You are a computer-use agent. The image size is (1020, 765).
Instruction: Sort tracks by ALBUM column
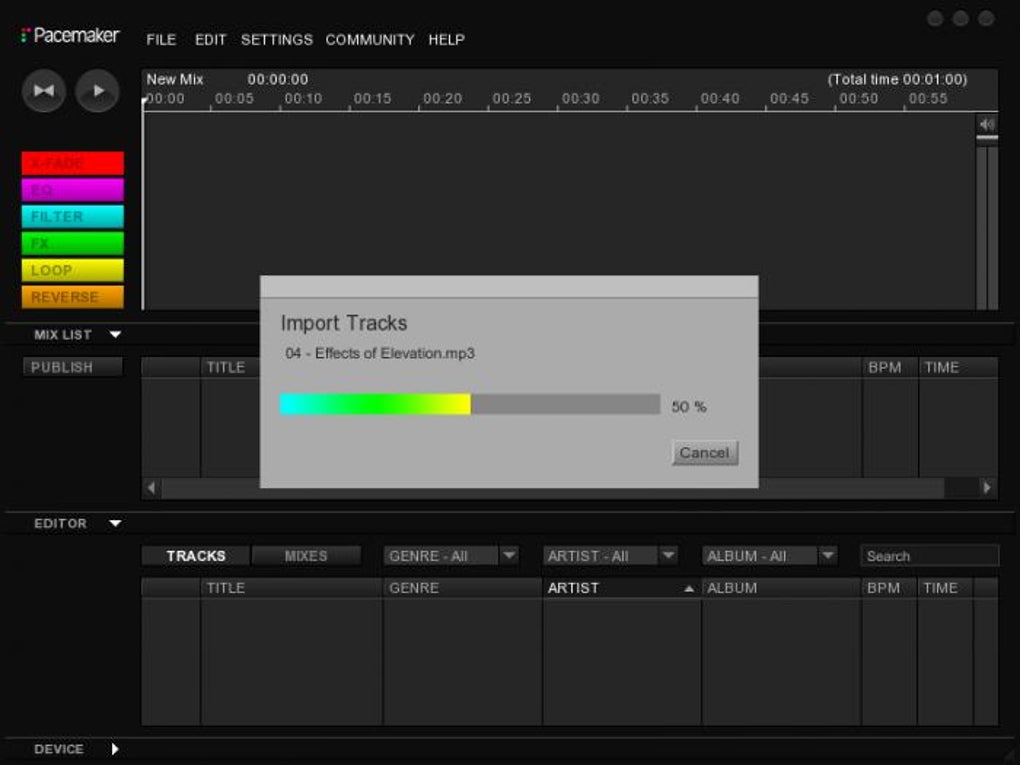[x=781, y=588]
